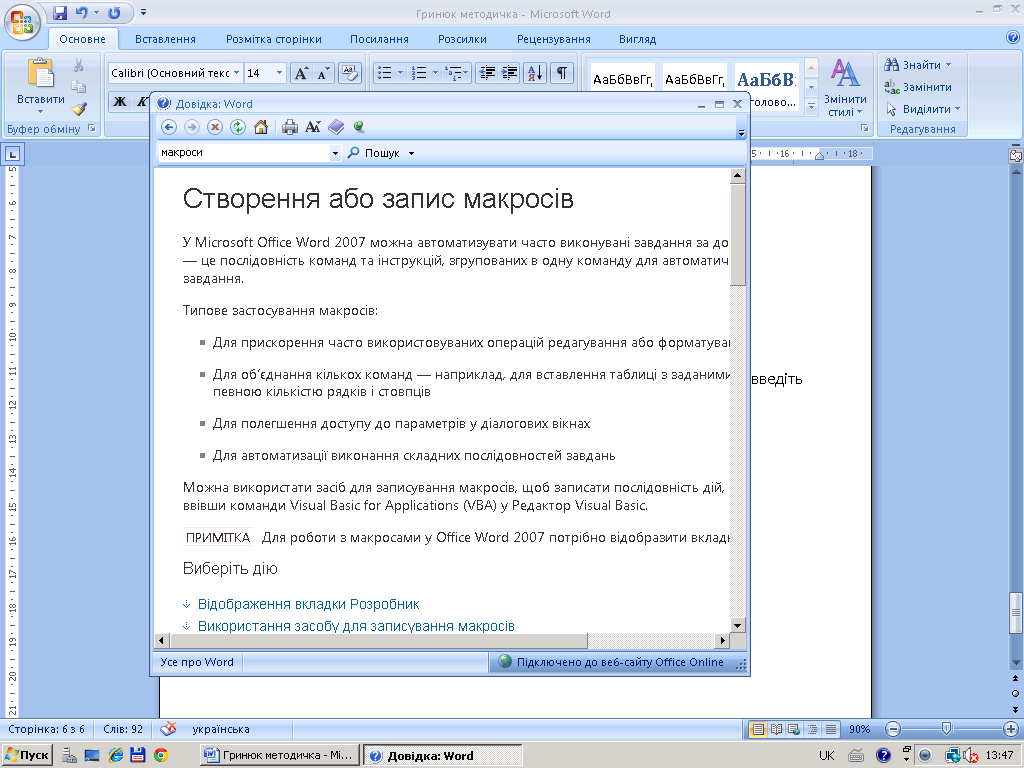Viewport: 1024px width, 768px height.
Task: Open the Розмітка сторінки tab
Action: (274, 39)
